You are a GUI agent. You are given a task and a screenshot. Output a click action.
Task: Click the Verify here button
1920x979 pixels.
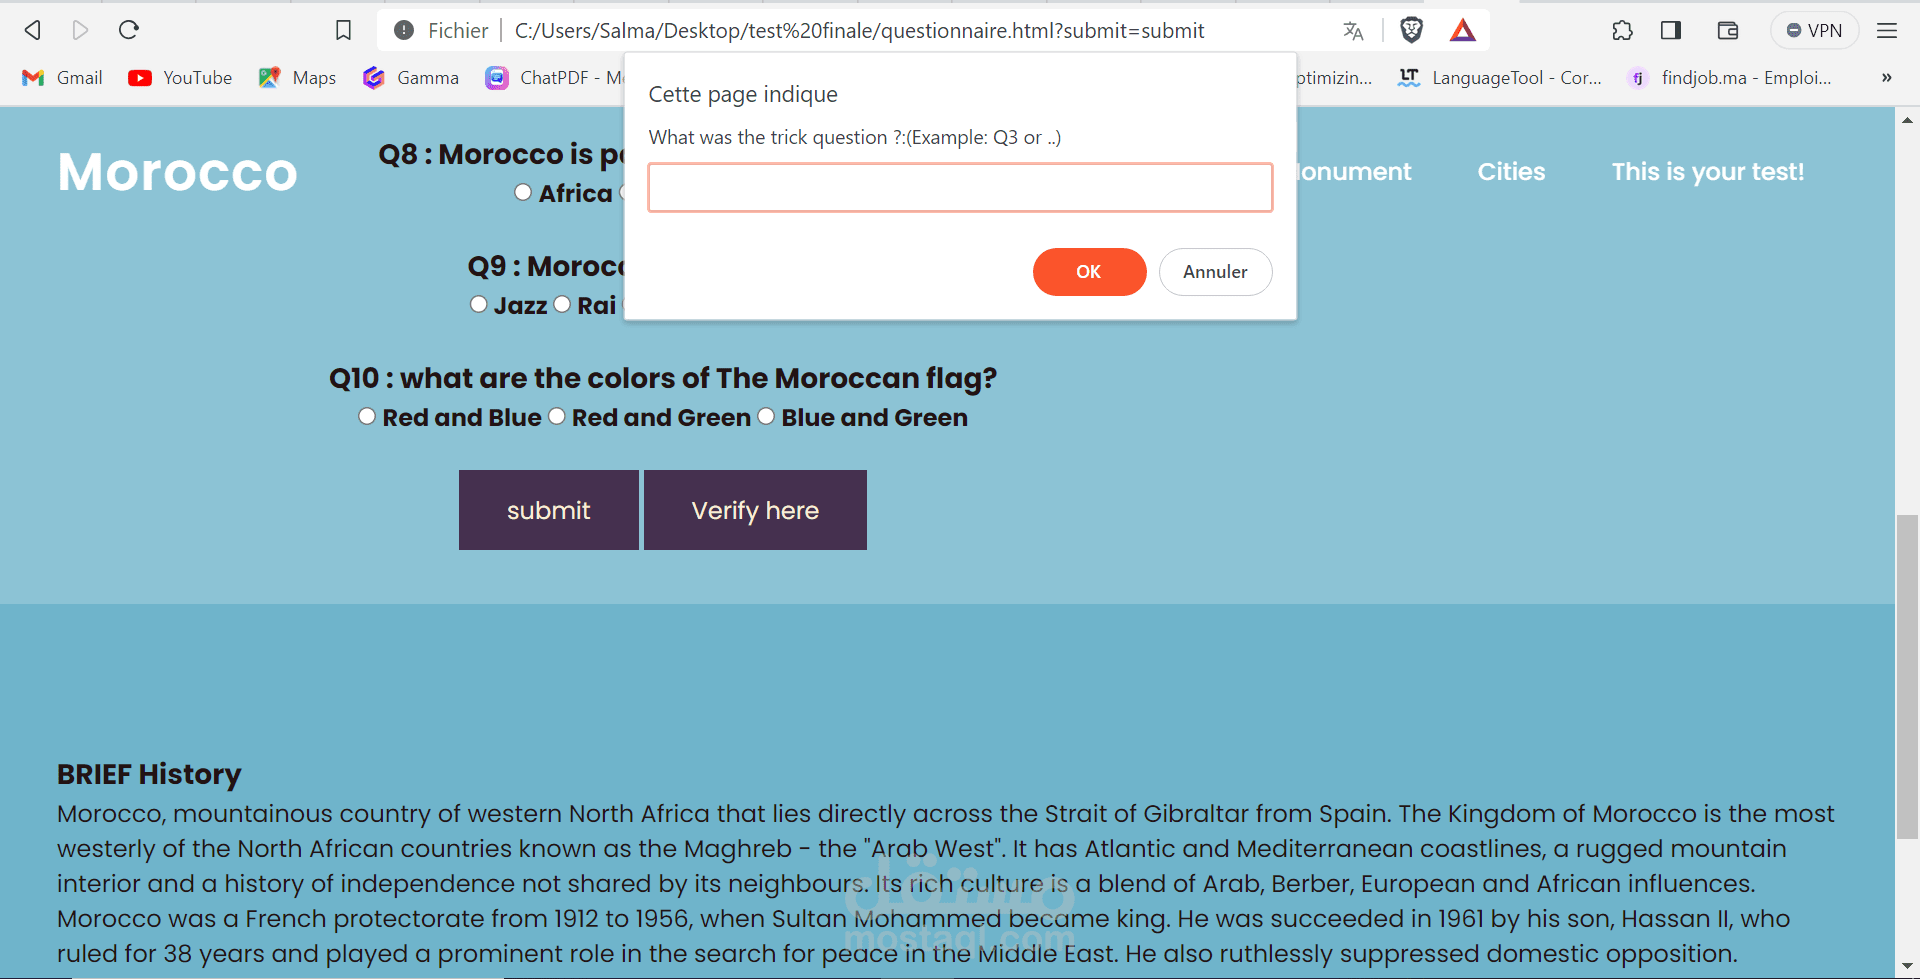755,510
